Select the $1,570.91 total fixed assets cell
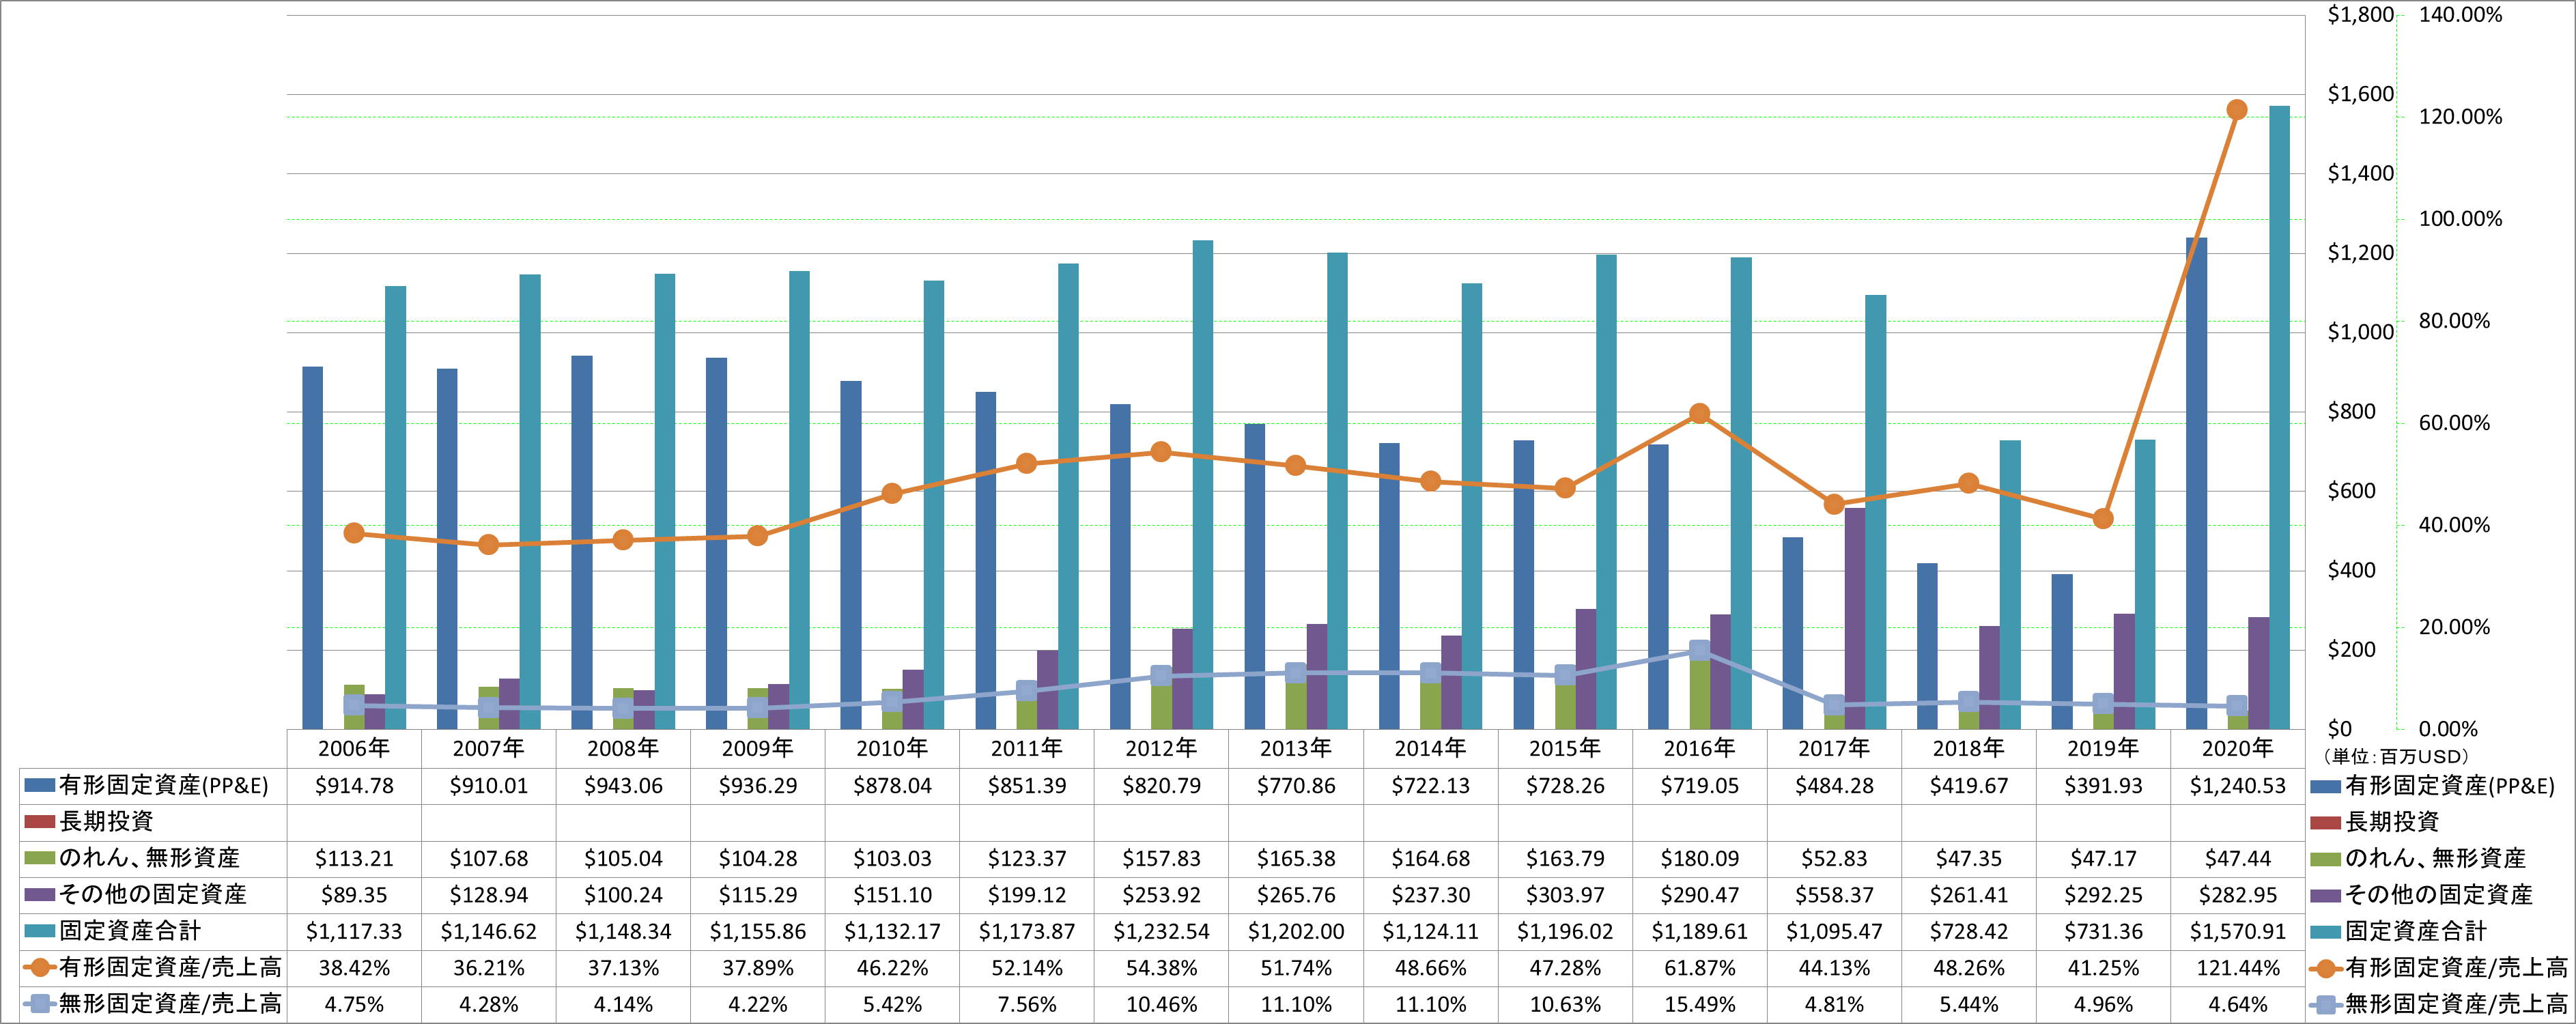This screenshot has width=2576, height=1024. pos(2237,931)
